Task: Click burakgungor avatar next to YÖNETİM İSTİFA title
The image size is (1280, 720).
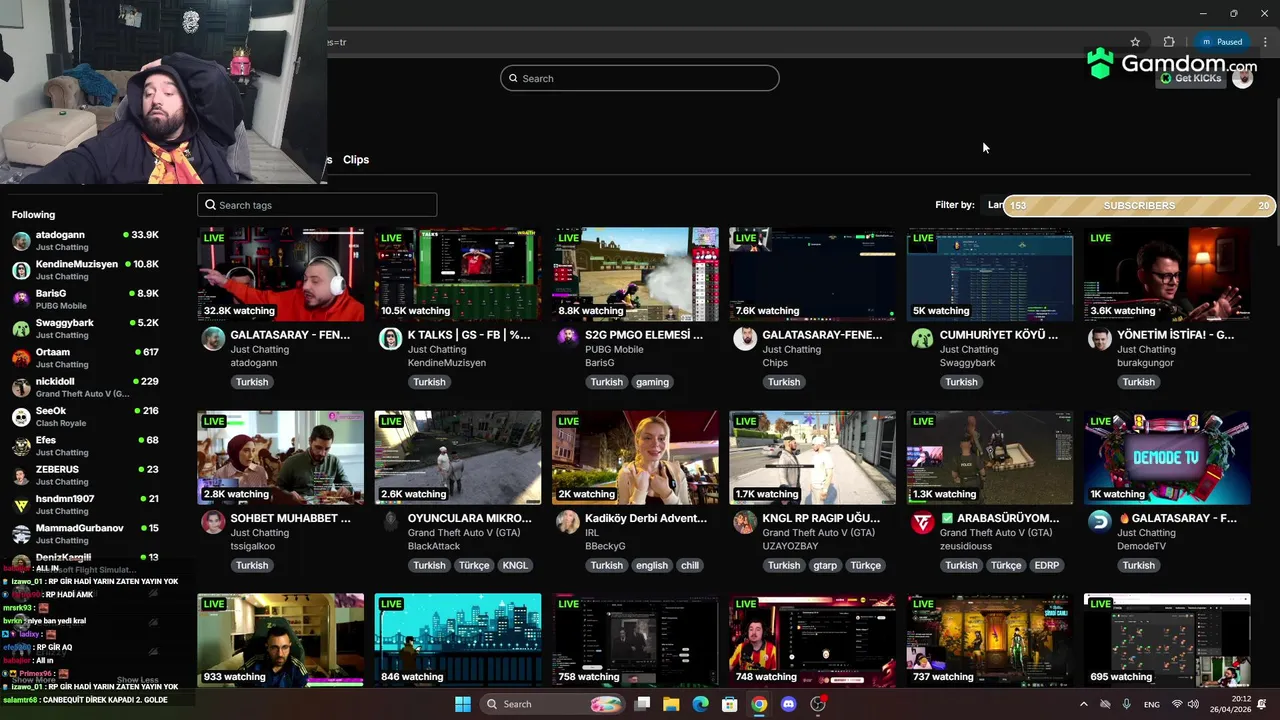Action: coord(1100,338)
